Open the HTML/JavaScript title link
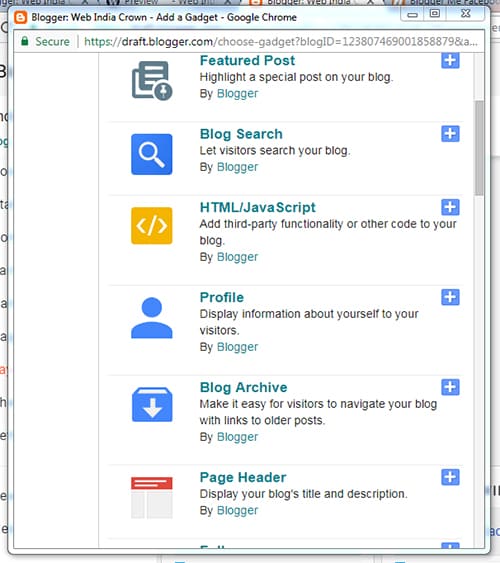500x563 pixels. [x=258, y=207]
